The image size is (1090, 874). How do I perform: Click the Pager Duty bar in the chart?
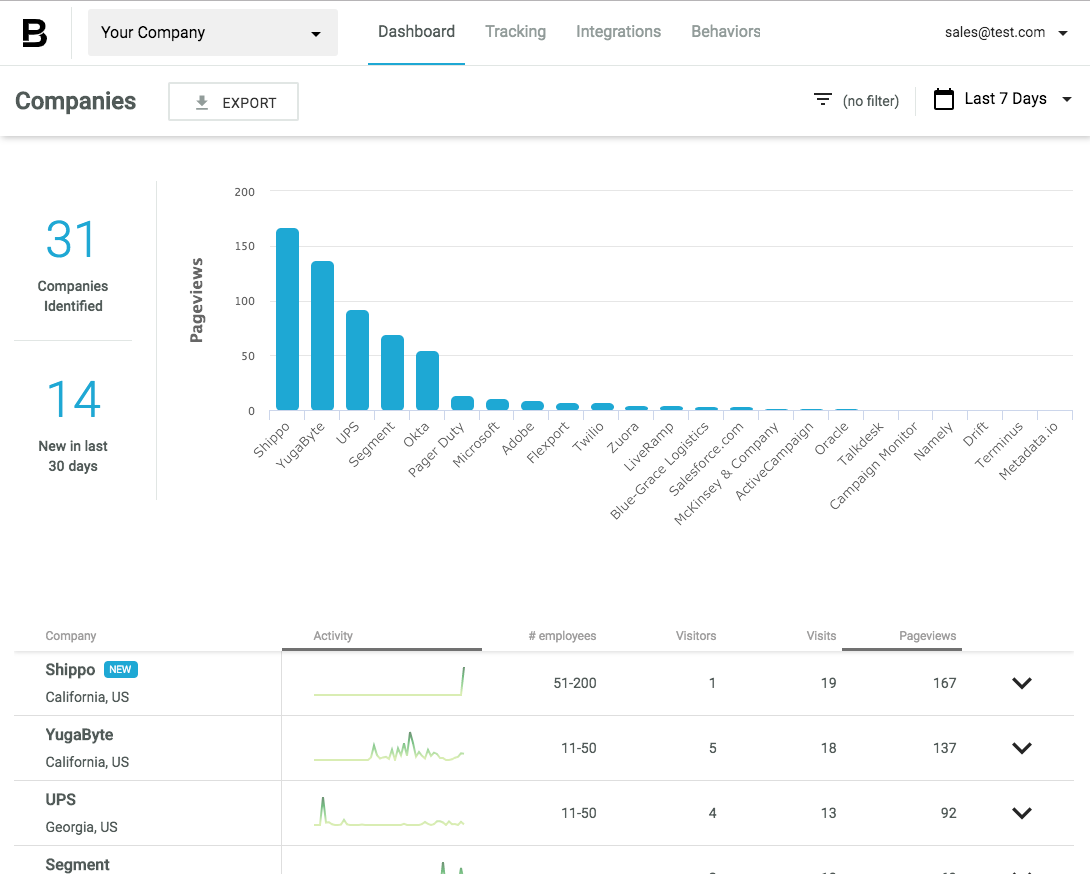[x=462, y=403]
